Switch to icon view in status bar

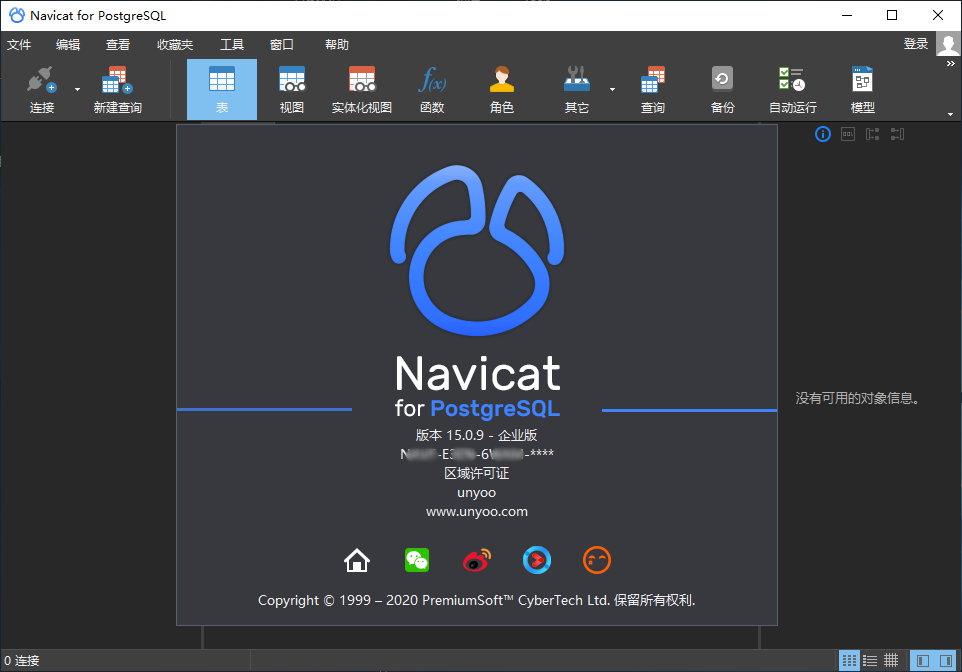point(849,660)
